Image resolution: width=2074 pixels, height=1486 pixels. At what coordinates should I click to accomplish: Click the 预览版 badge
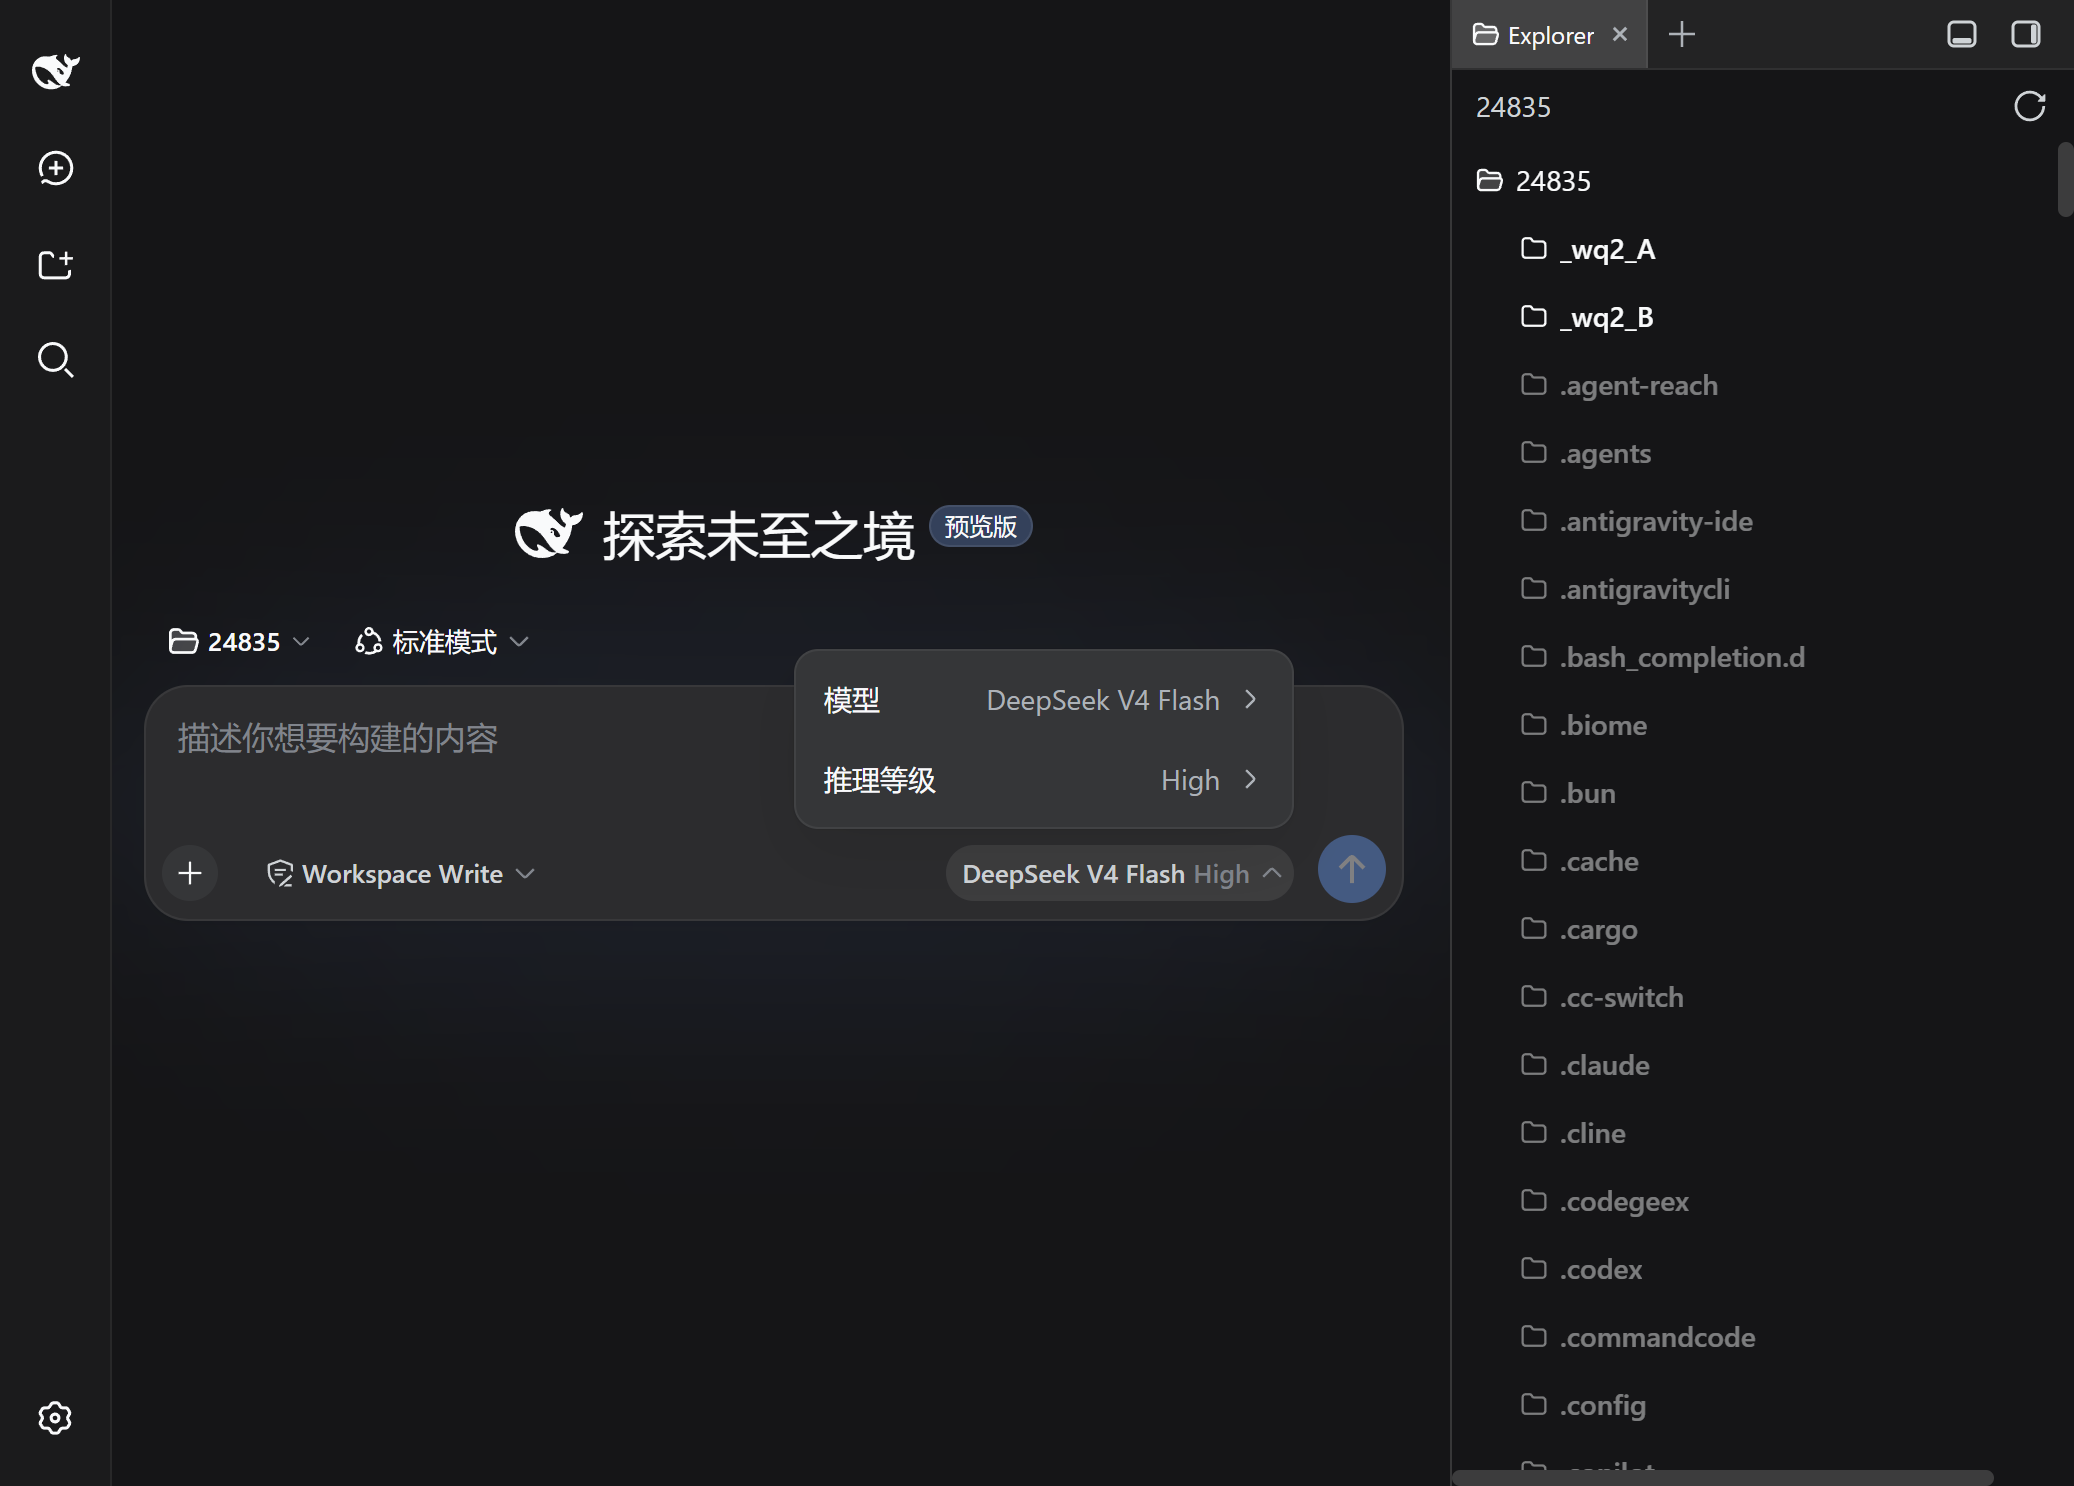click(x=980, y=526)
